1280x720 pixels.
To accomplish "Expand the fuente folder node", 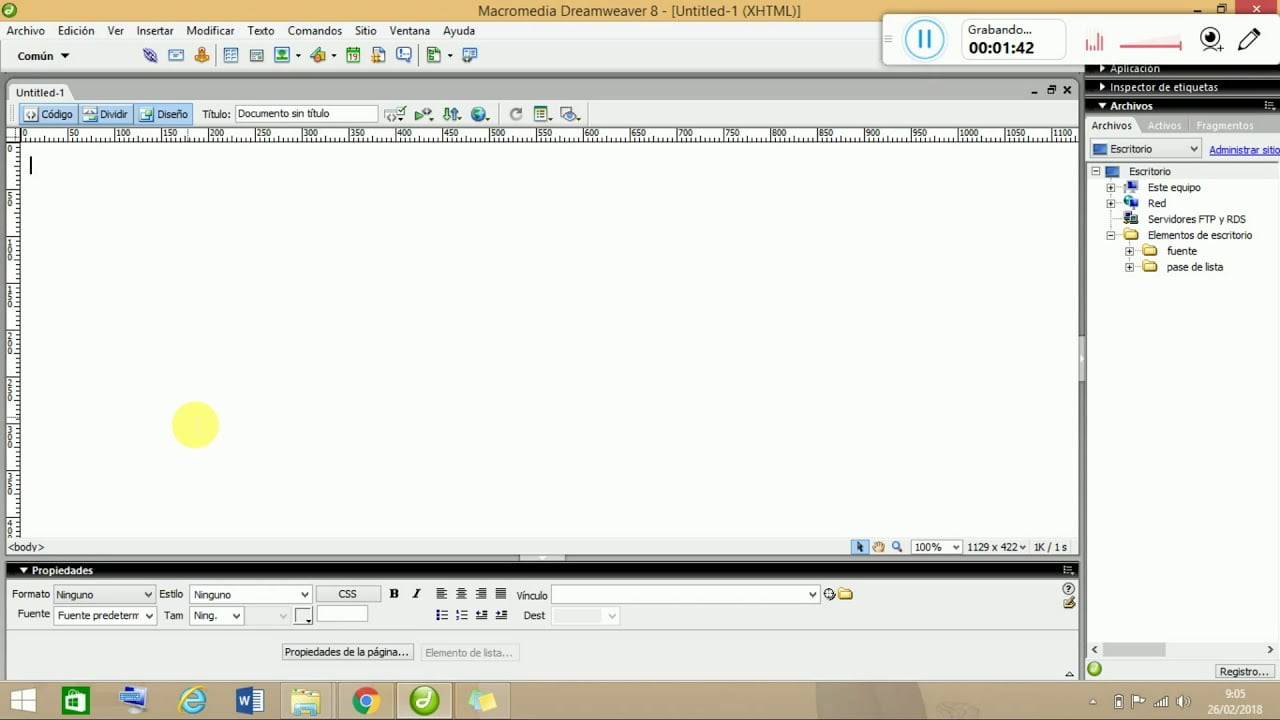I will [x=1129, y=252].
